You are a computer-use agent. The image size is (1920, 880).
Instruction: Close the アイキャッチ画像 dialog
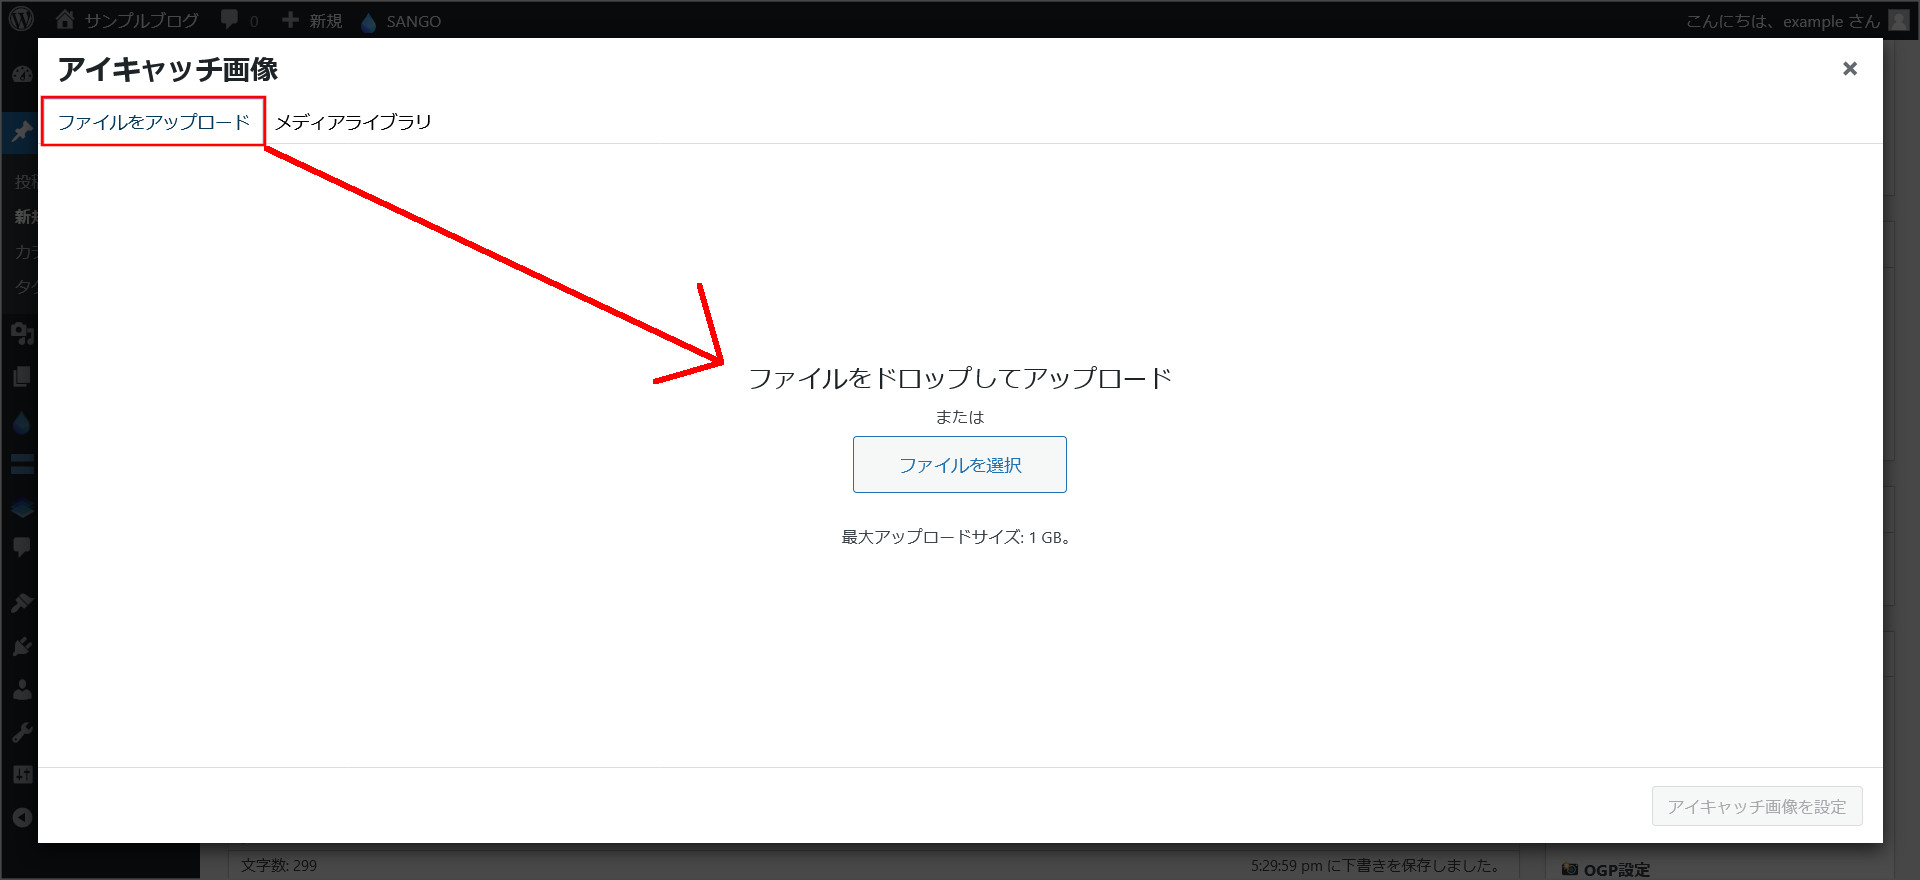(x=1849, y=68)
